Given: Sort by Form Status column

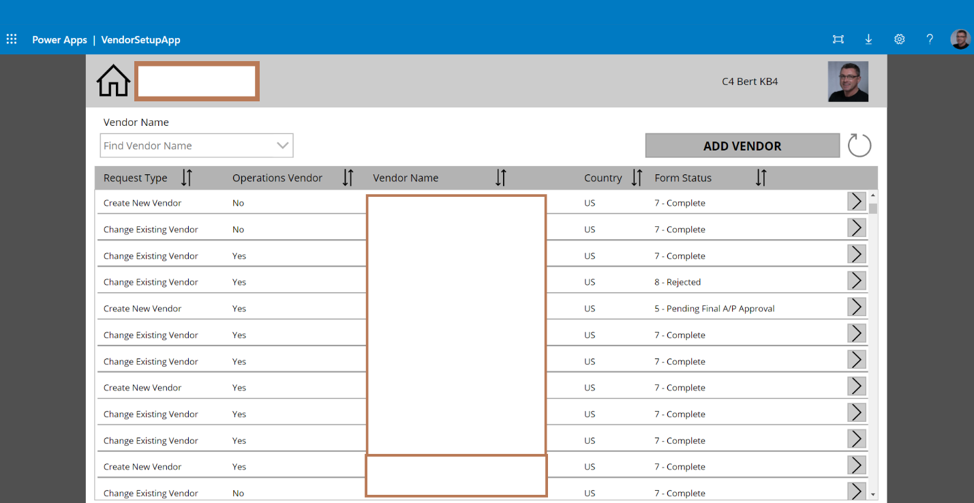Looking at the screenshot, I should pos(761,178).
